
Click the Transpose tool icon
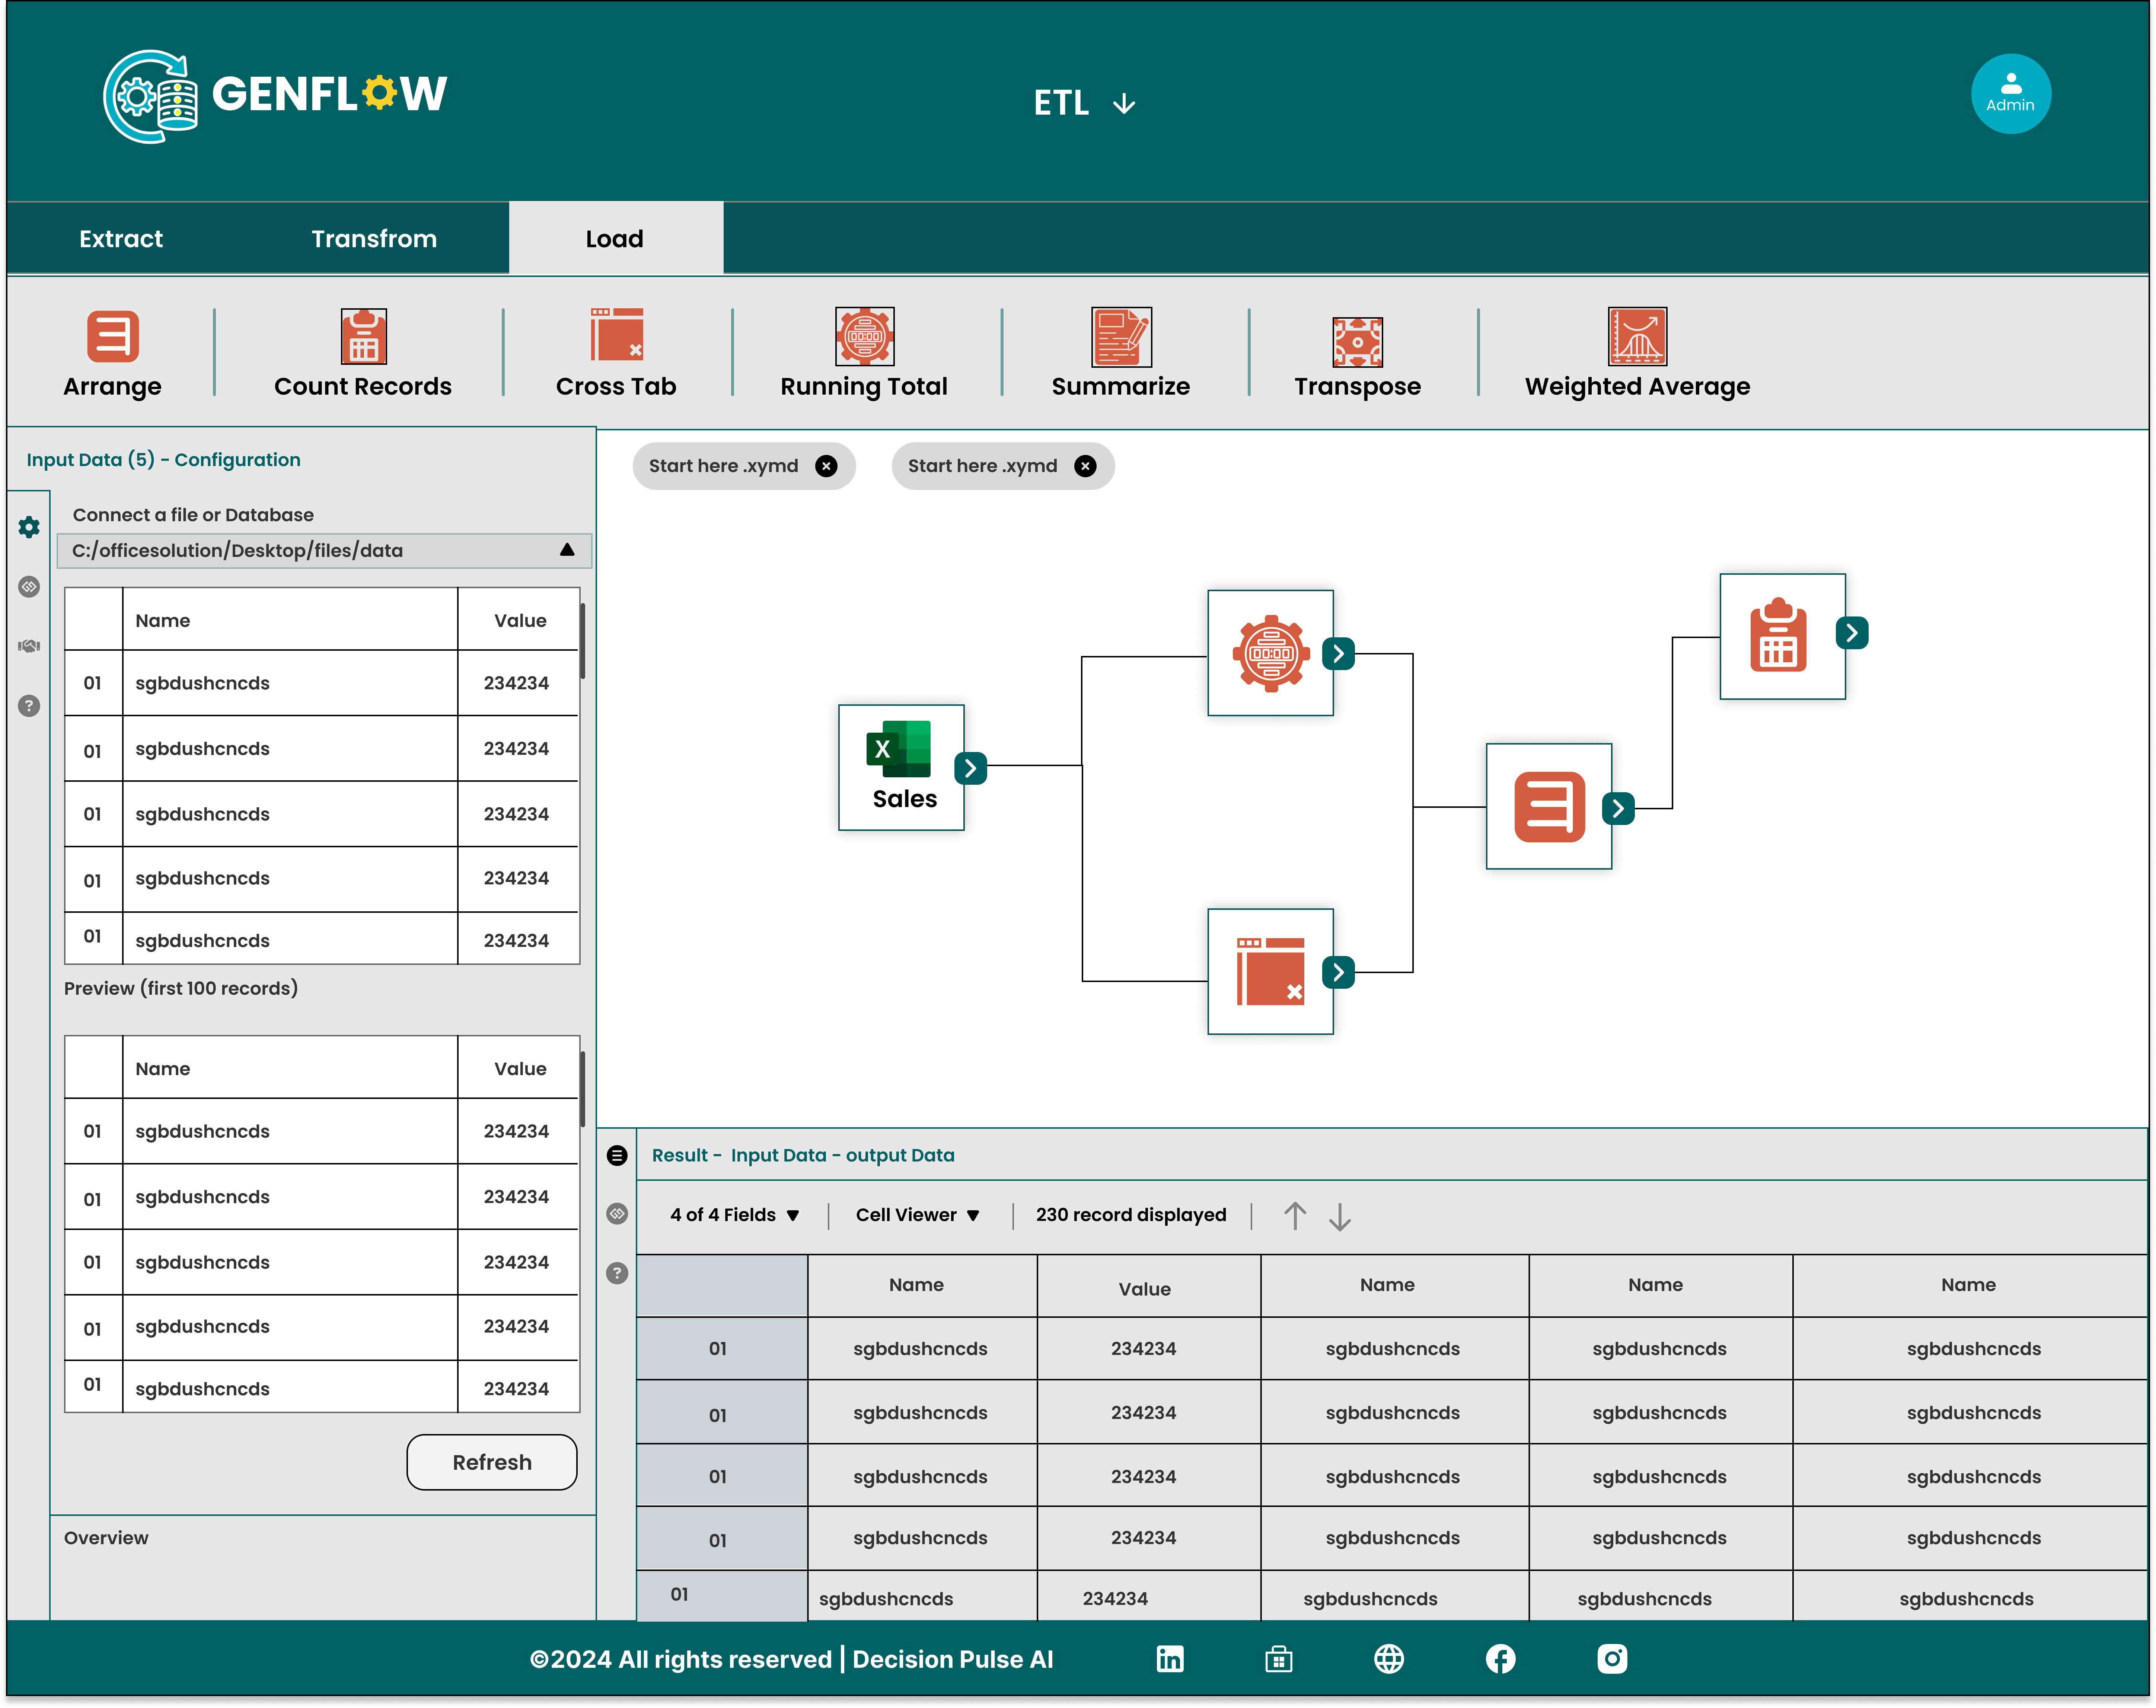point(1357,342)
